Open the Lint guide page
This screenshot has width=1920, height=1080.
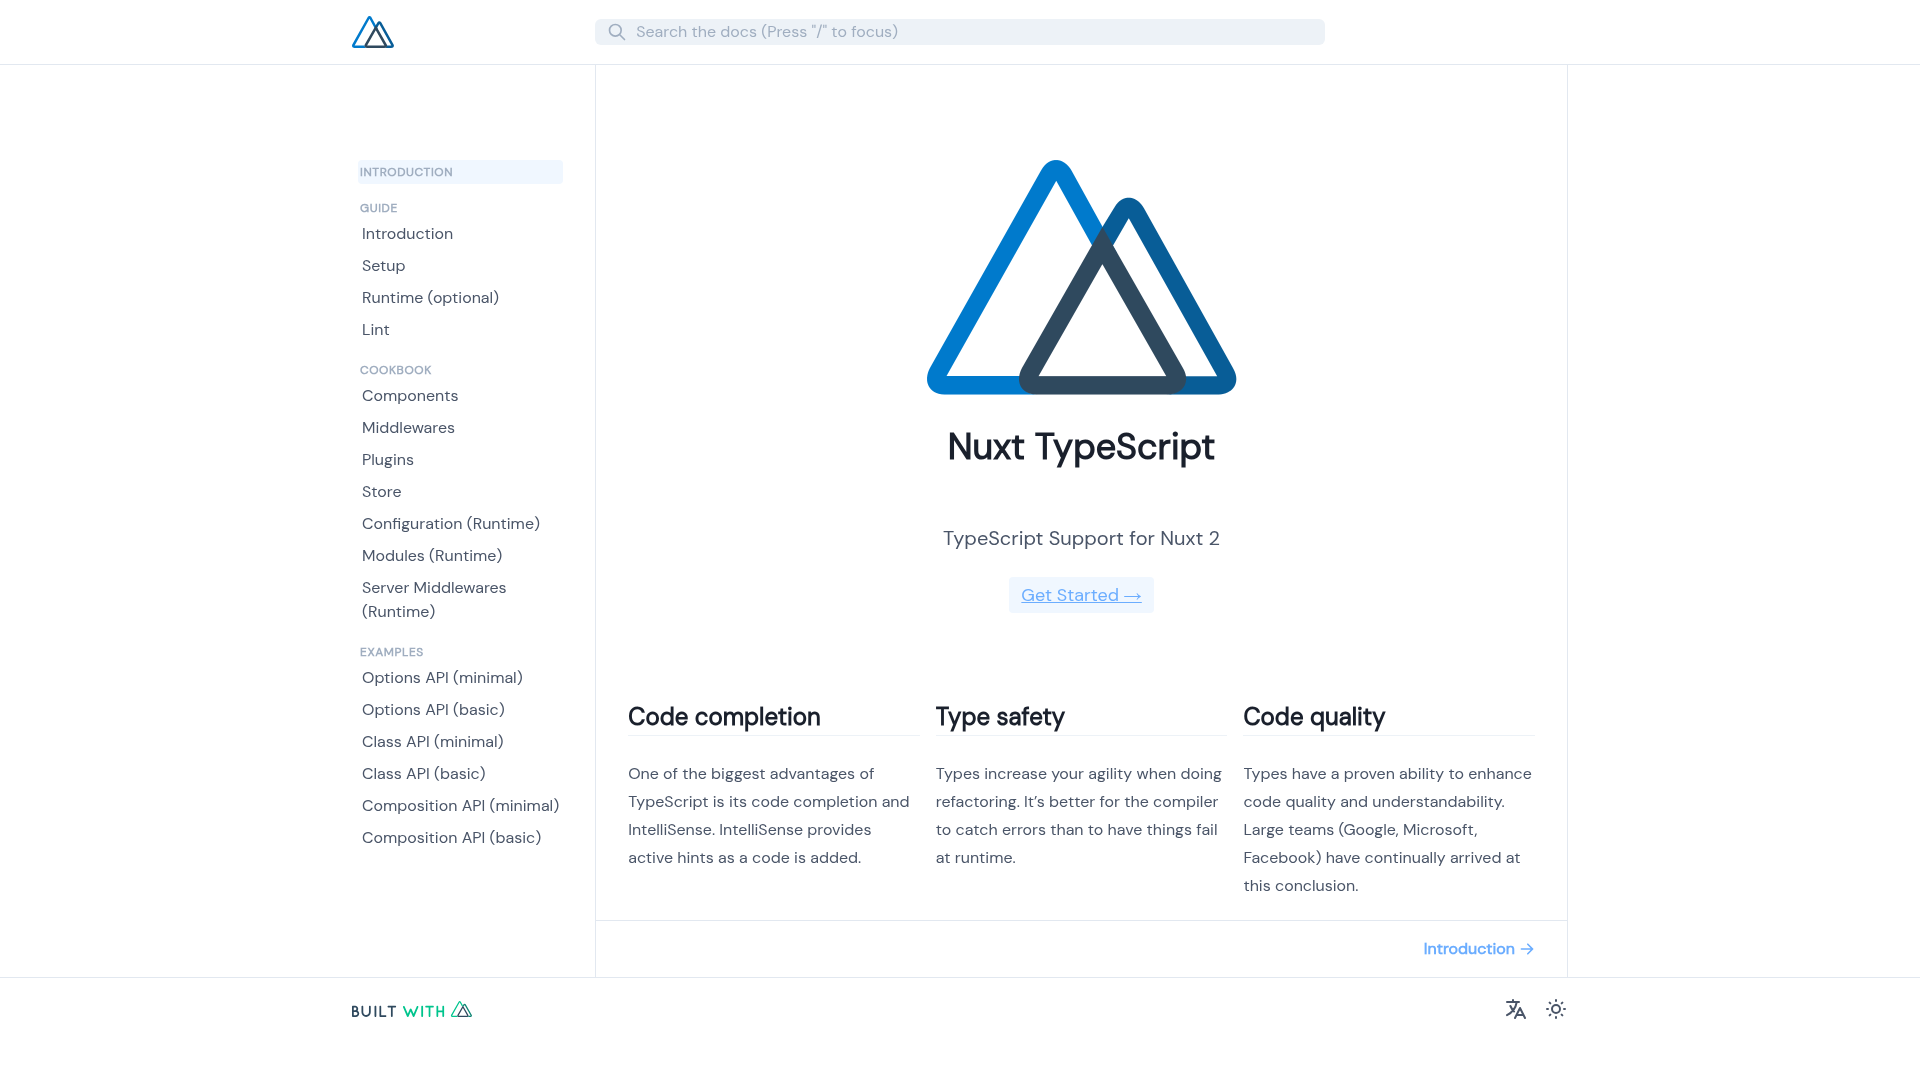(375, 330)
